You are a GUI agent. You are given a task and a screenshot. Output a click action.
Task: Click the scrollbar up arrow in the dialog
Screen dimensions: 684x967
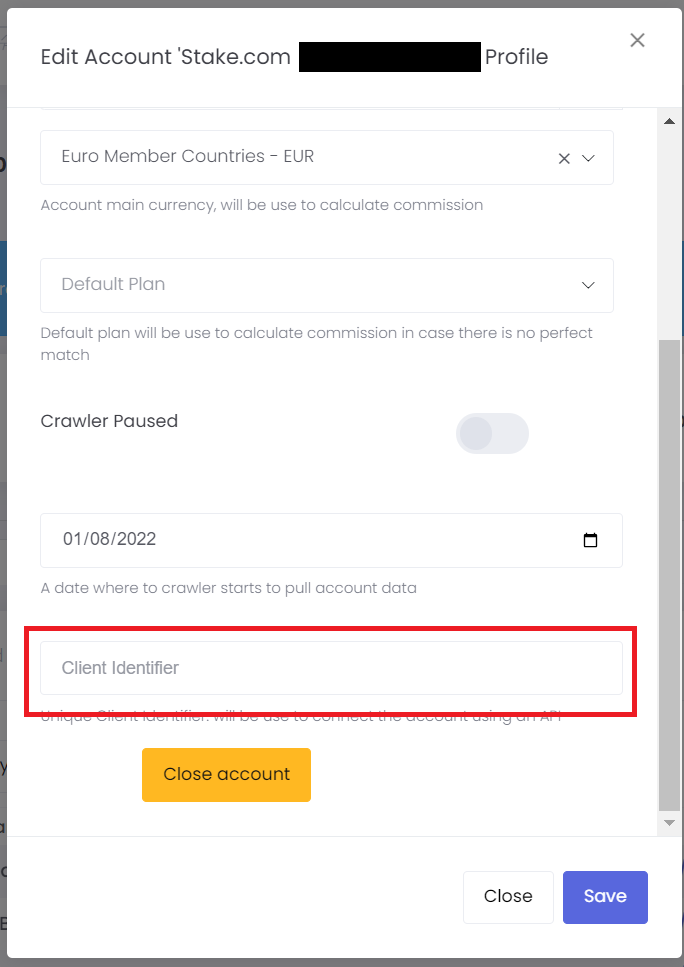(x=669, y=121)
